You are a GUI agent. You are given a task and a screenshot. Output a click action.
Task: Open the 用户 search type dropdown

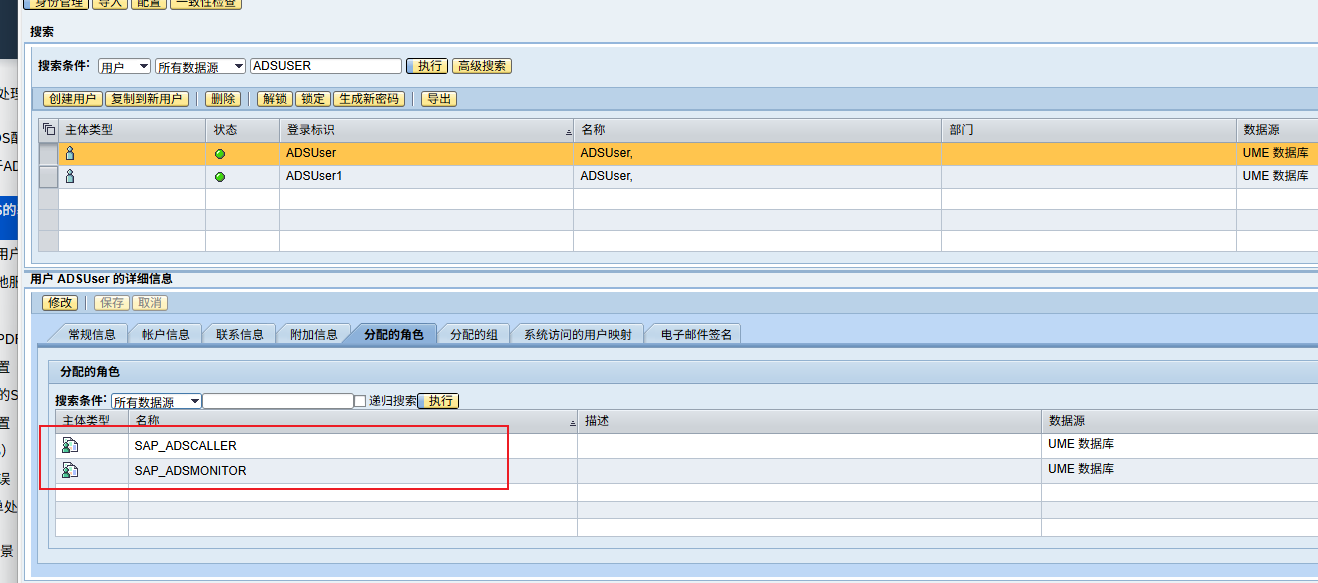(x=124, y=66)
